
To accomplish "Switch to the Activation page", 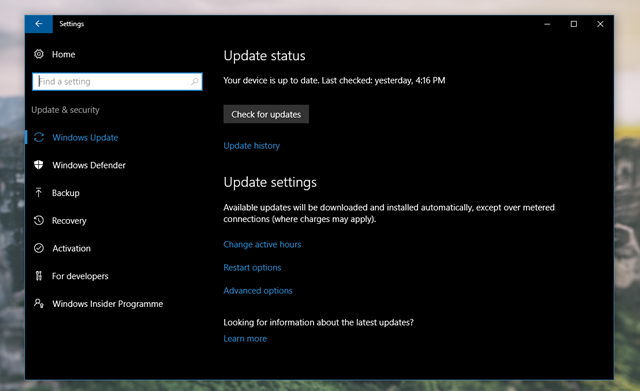I will click(x=71, y=248).
